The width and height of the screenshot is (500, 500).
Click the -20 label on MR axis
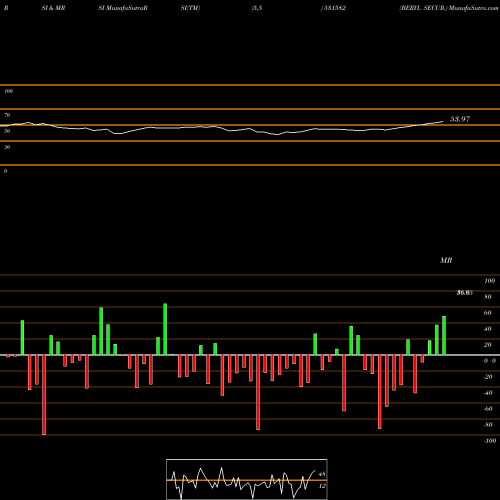click(x=488, y=377)
